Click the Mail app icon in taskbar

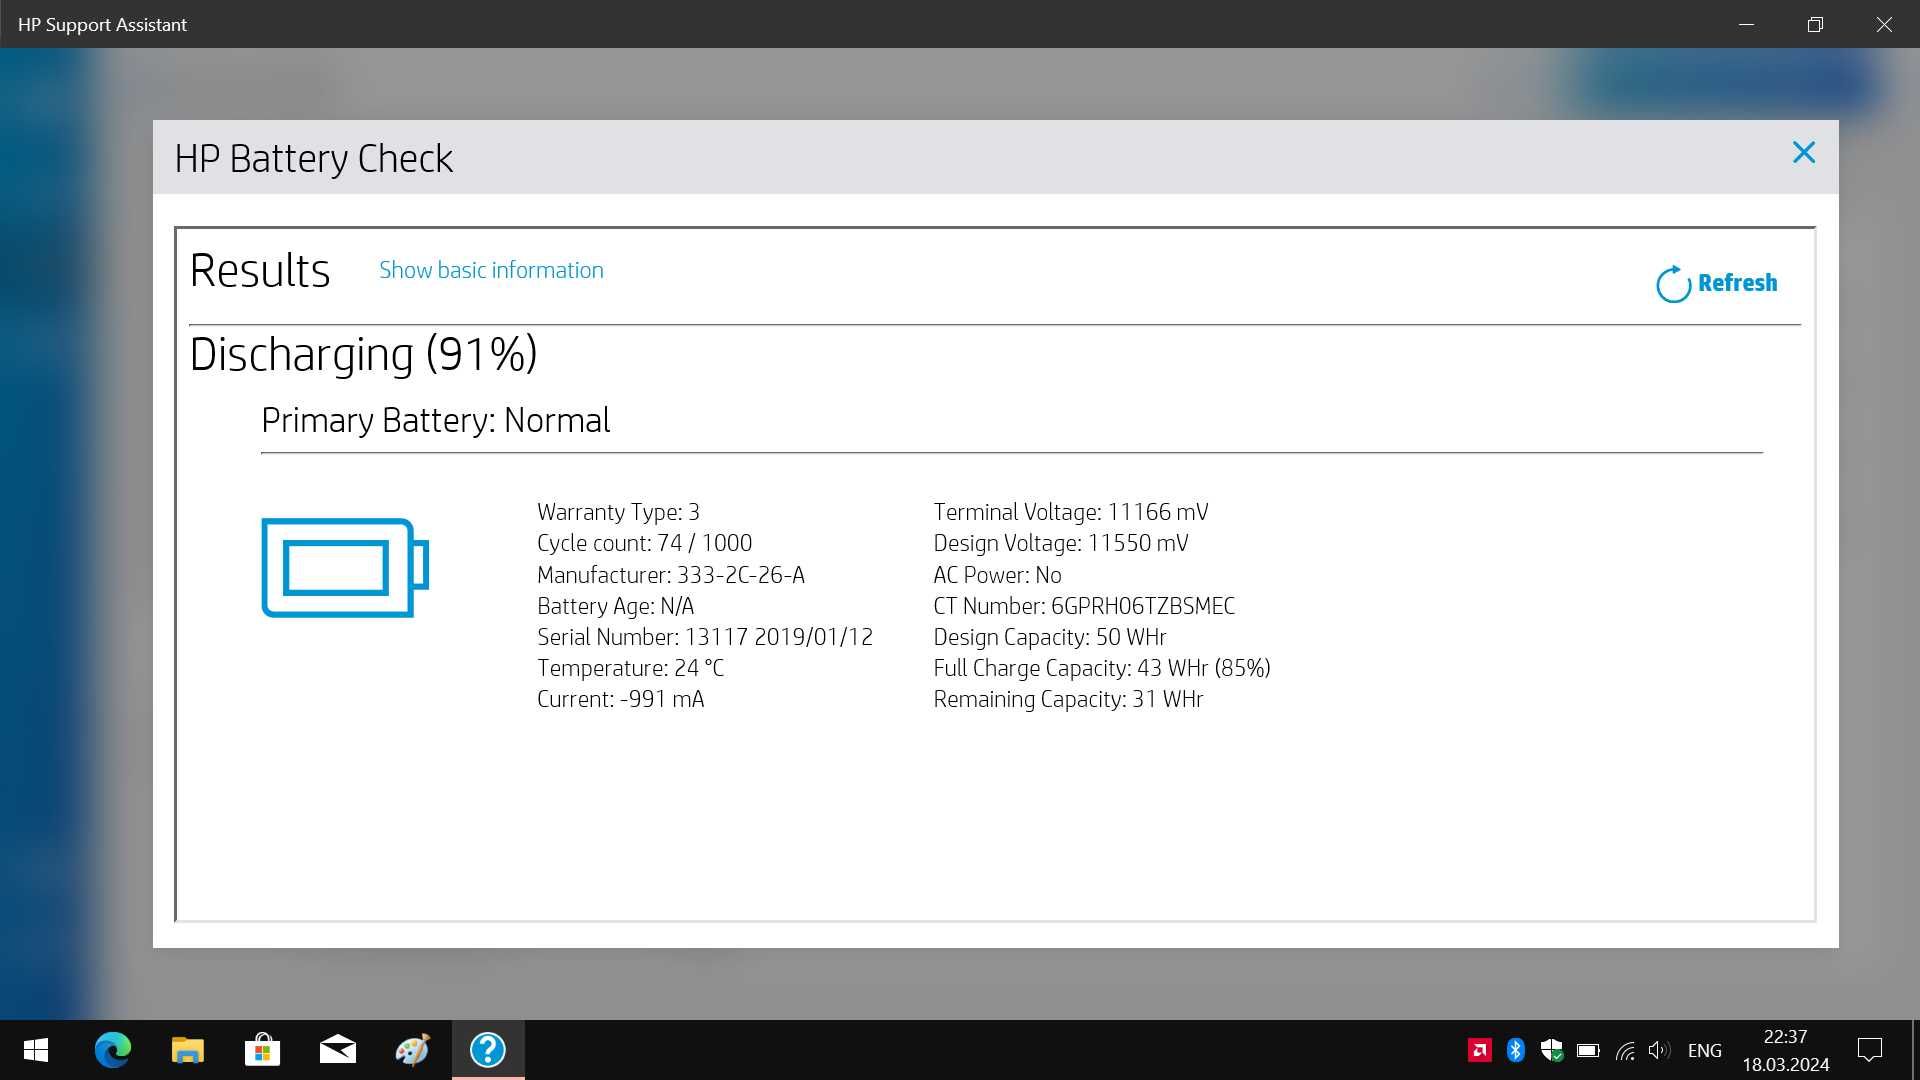(338, 1050)
